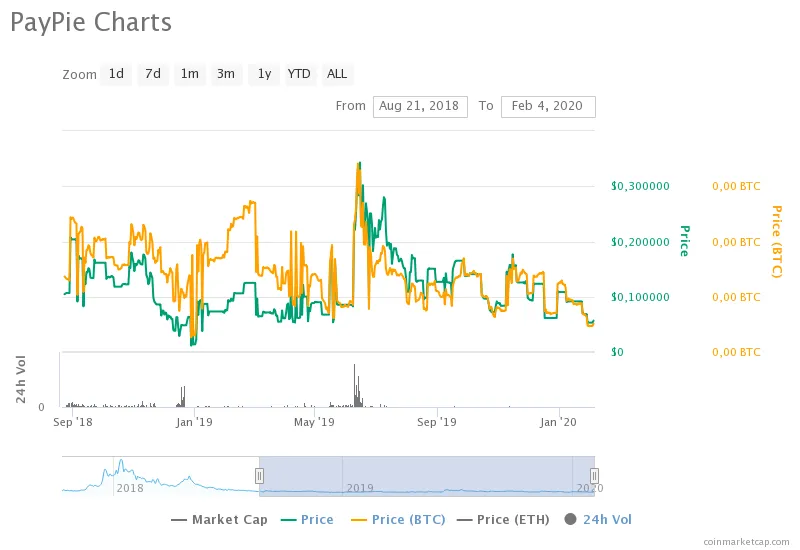Screen dimensions: 800x550
Task: Click the Zoom label
Action: click(x=79, y=74)
